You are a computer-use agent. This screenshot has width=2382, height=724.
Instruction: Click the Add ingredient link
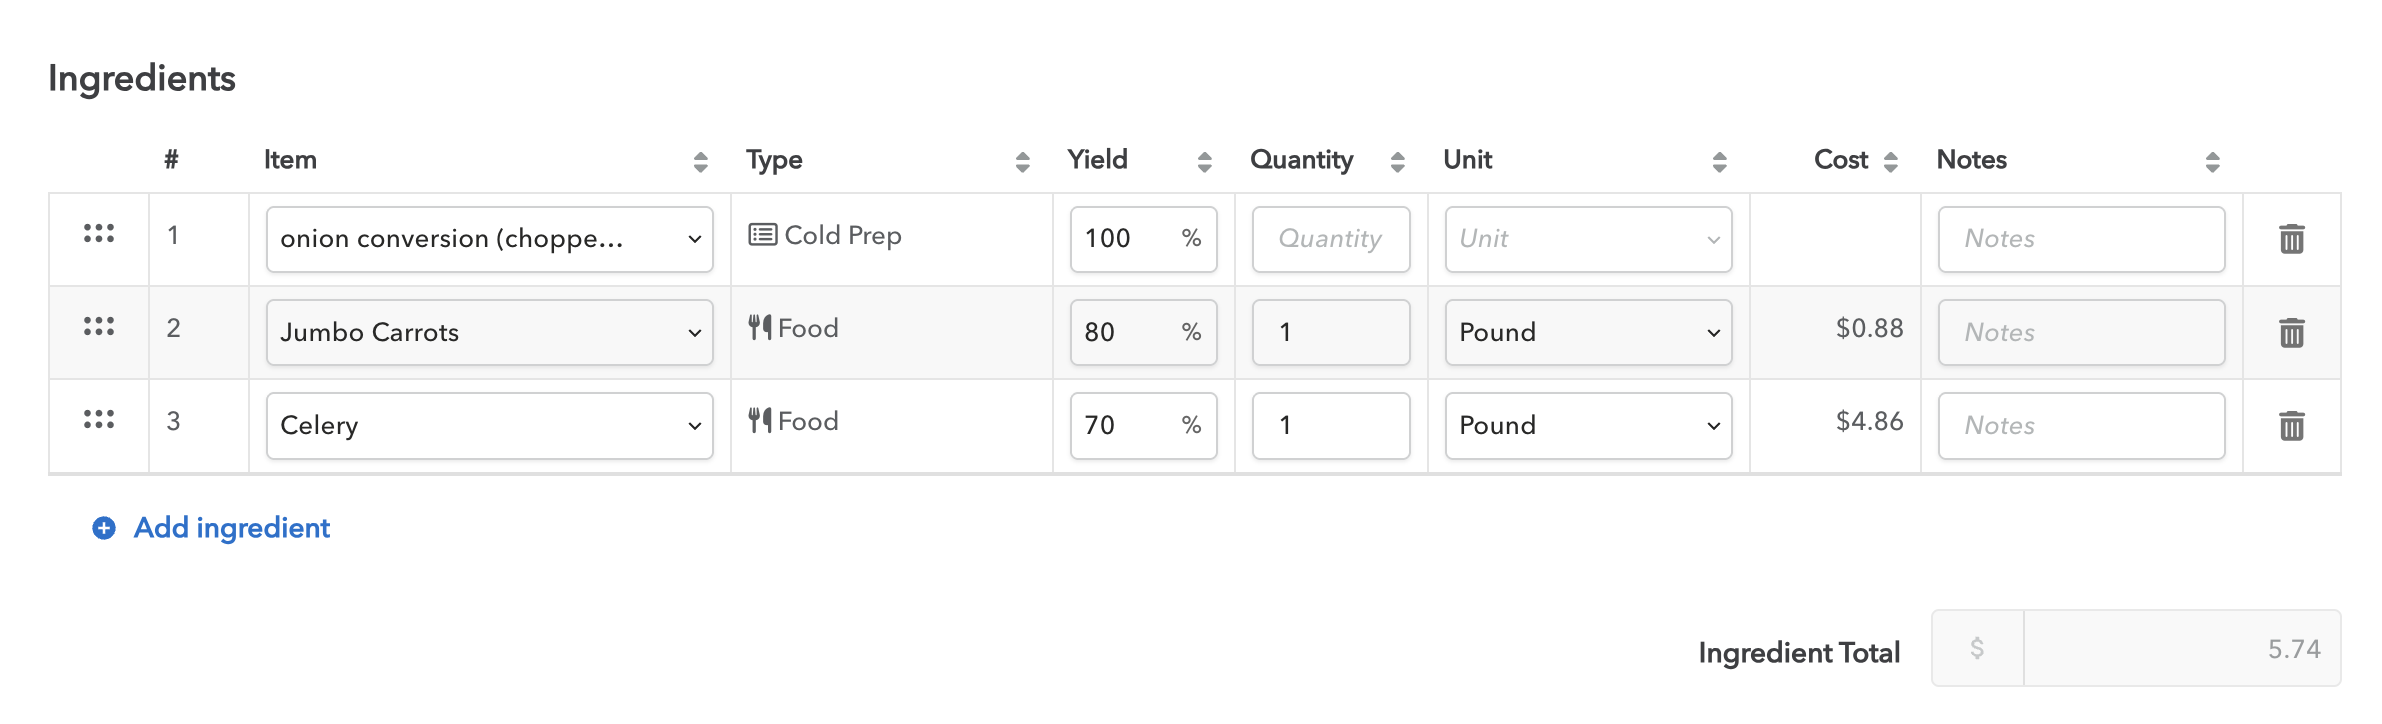231,528
